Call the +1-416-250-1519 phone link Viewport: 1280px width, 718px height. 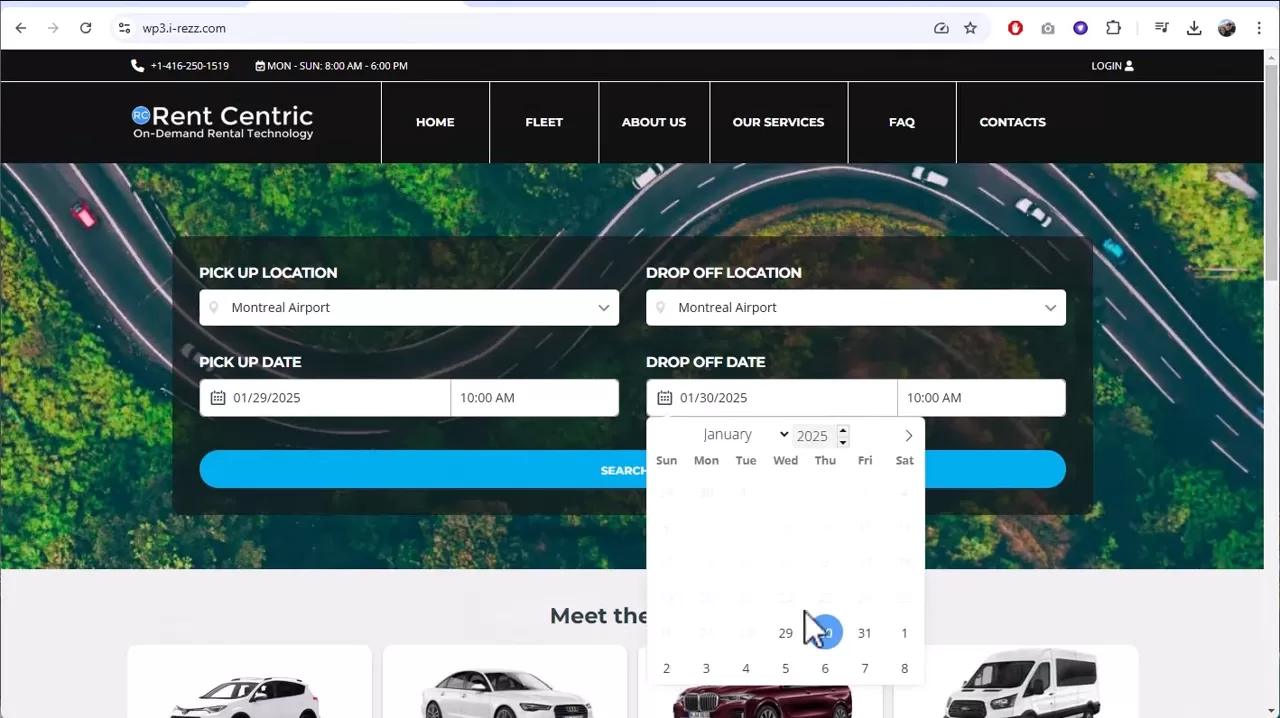tap(189, 66)
